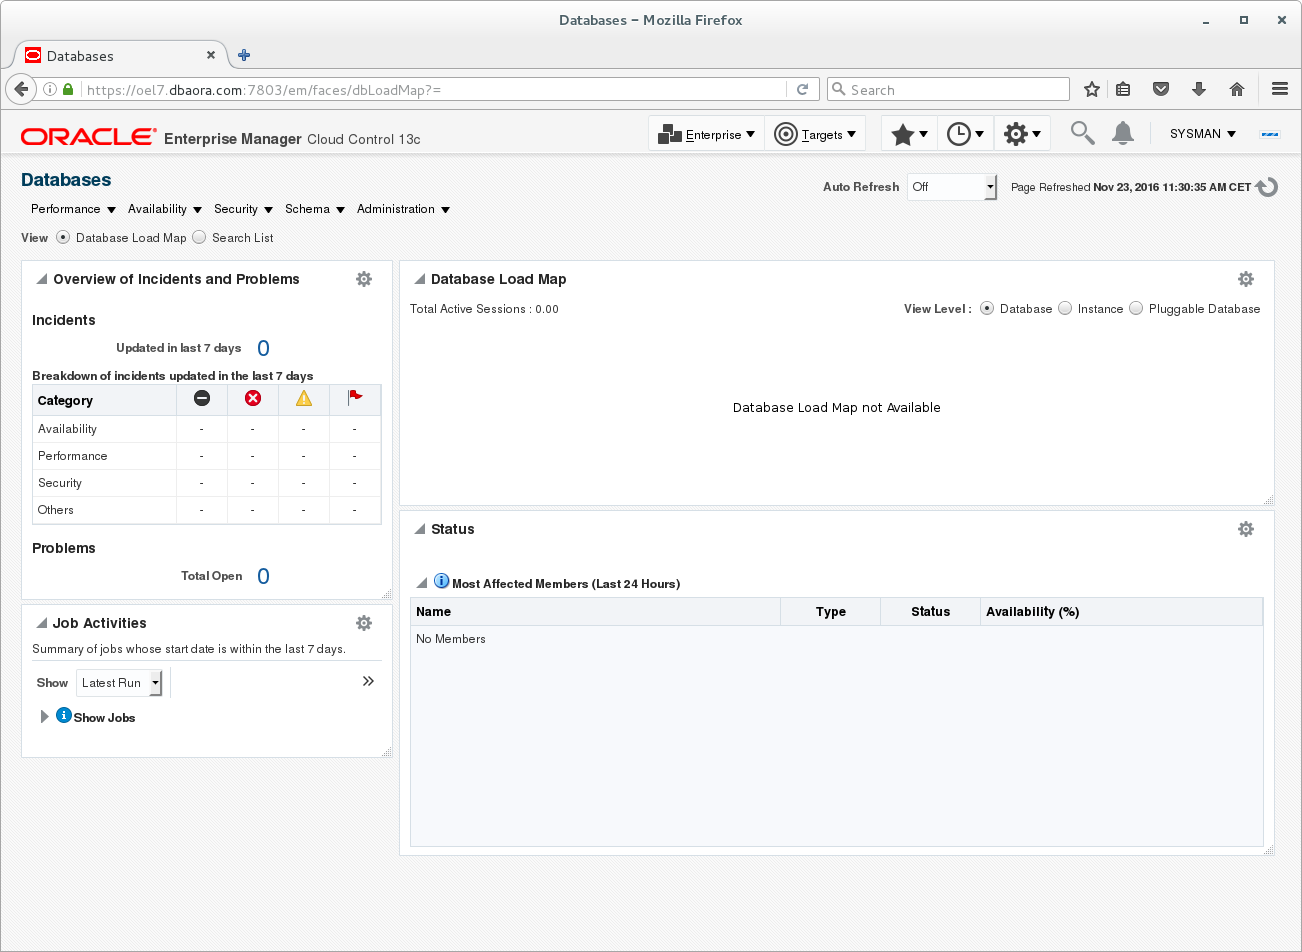1302x952 pixels.
Task: Click the Firefox Search field
Action: (x=948, y=90)
